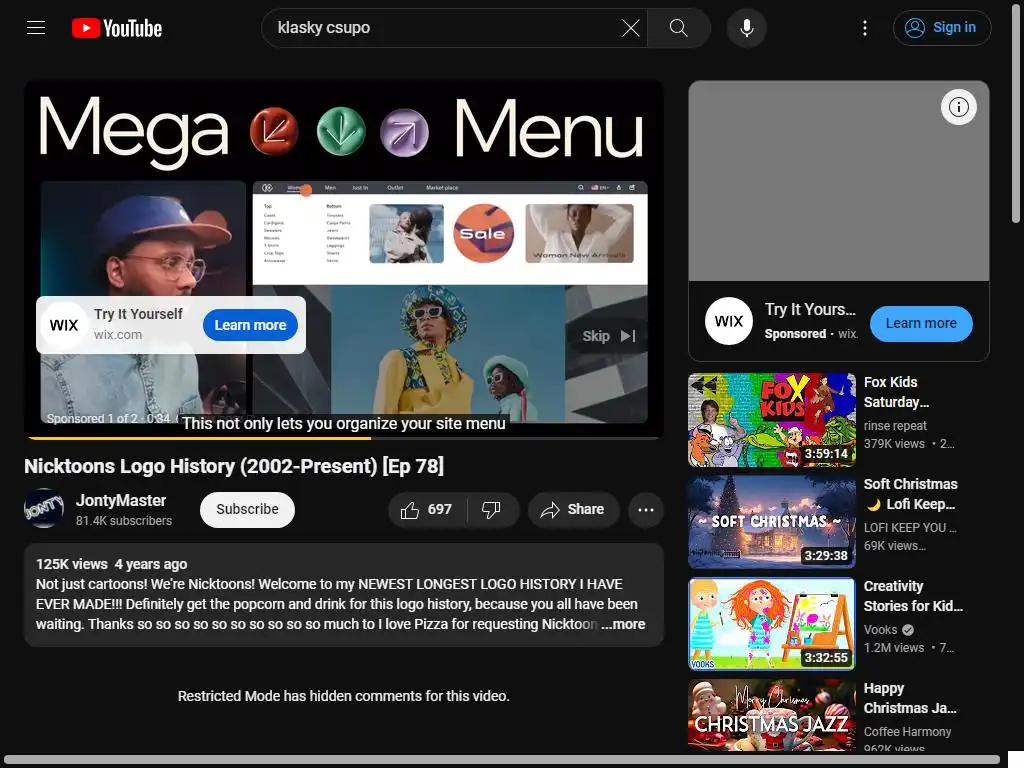Image resolution: width=1024 pixels, height=768 pixels.
Task: Open Christmas Jazz video thumbnail
Action: (772, 715)
